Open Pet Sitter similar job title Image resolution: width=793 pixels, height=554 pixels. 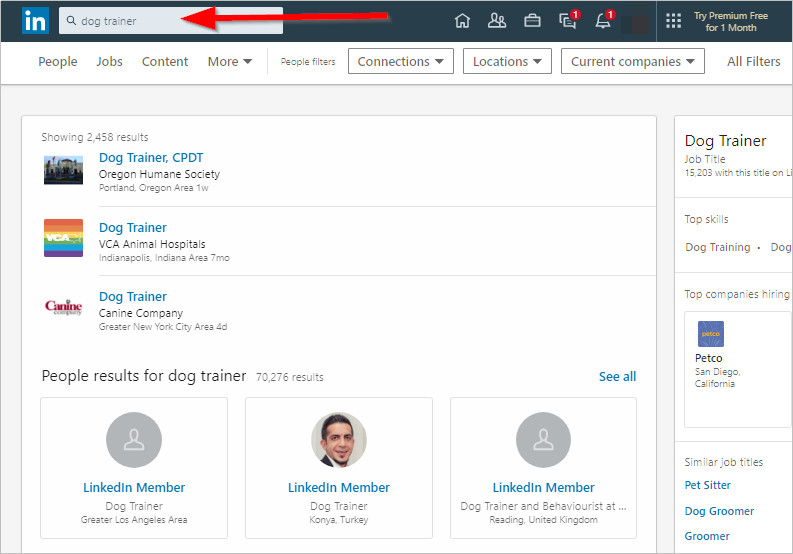click(x=708, y=485)
